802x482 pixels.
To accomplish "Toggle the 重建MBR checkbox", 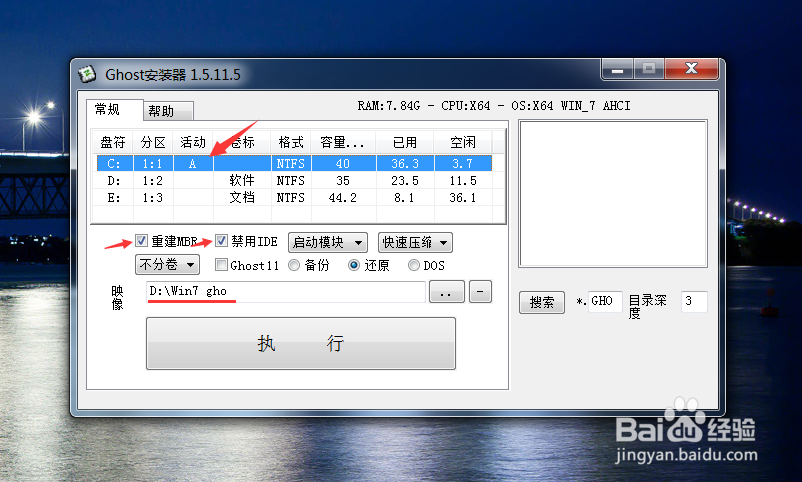I will [142, 240].
